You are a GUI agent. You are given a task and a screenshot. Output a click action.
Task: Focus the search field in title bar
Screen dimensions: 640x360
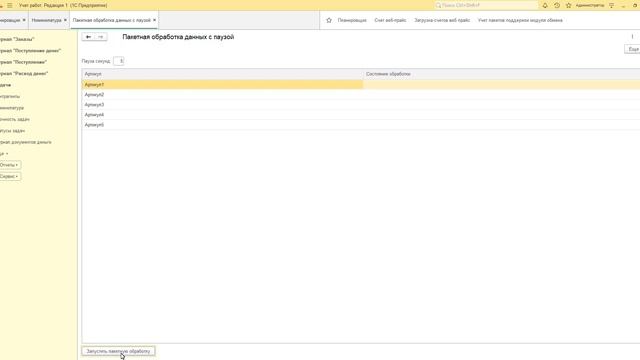pyautogui.click(x=486, y=5)
